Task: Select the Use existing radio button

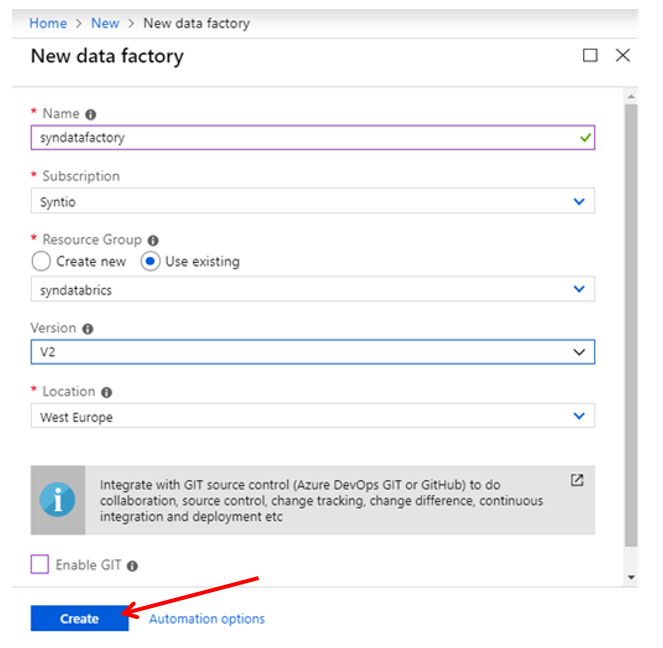Action: point(150,261)
